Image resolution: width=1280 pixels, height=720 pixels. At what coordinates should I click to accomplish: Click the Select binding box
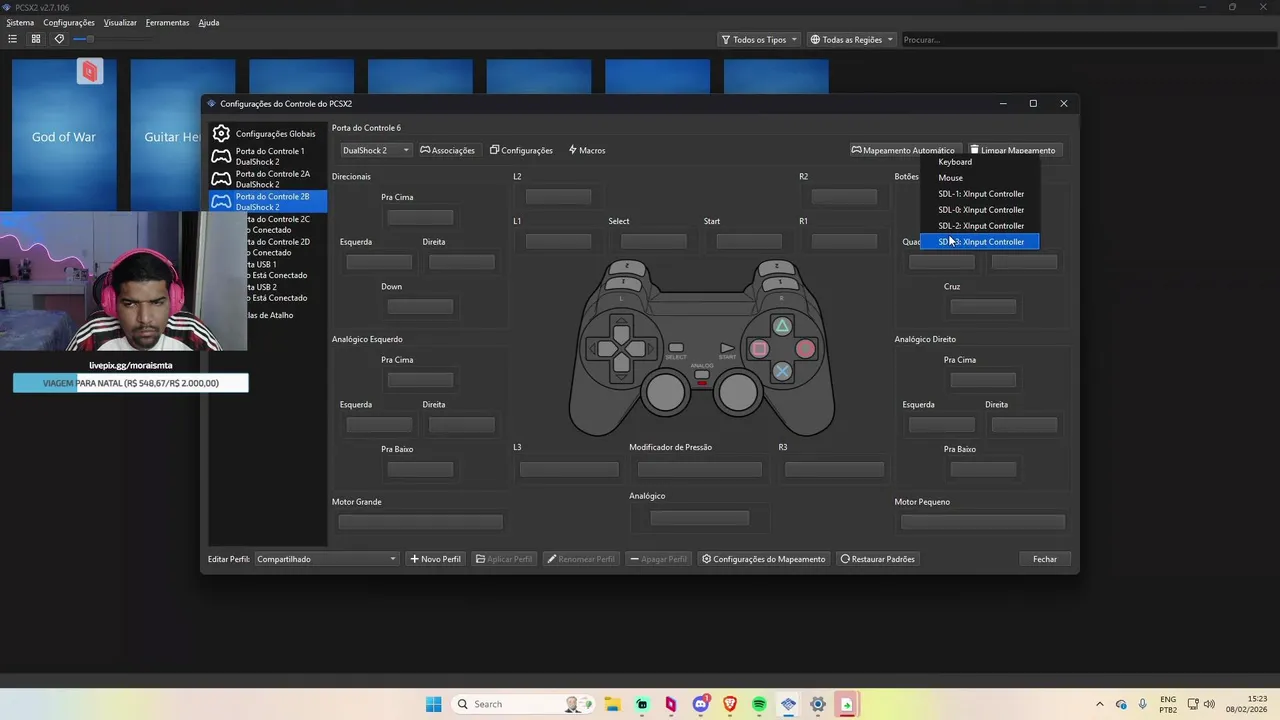[653, 241]
